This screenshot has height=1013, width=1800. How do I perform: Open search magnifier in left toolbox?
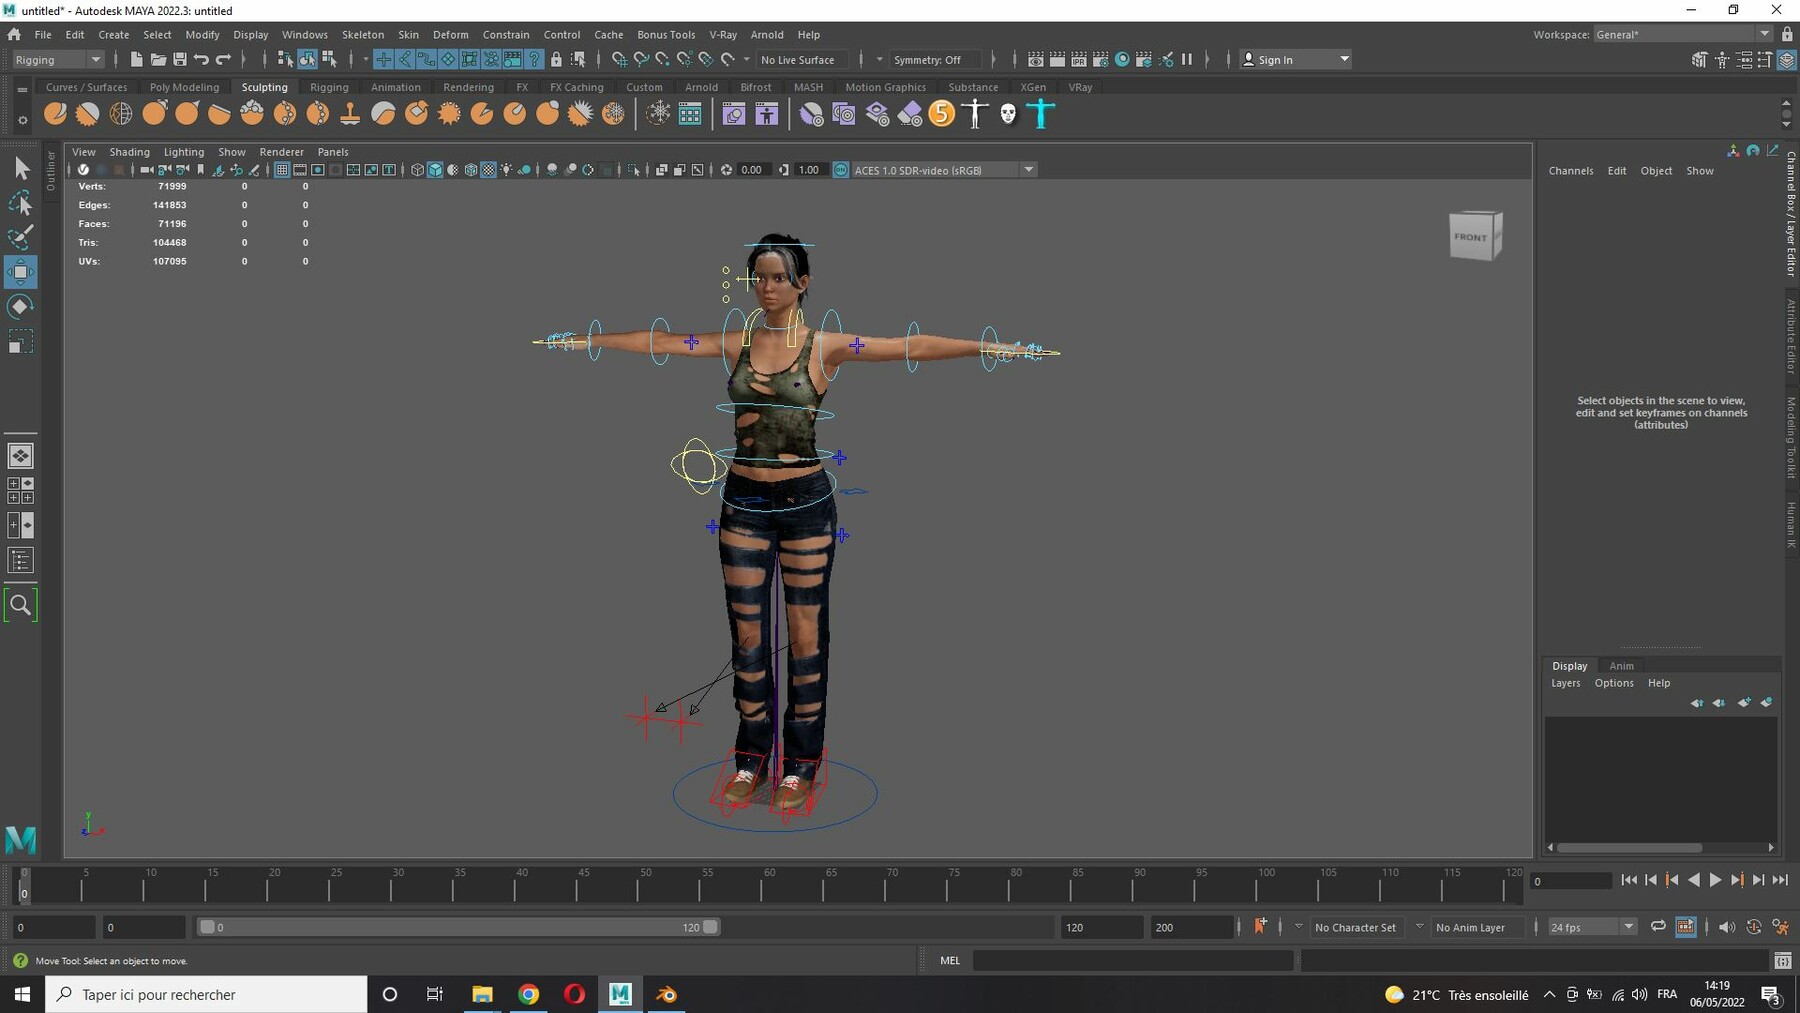point(20,605)
